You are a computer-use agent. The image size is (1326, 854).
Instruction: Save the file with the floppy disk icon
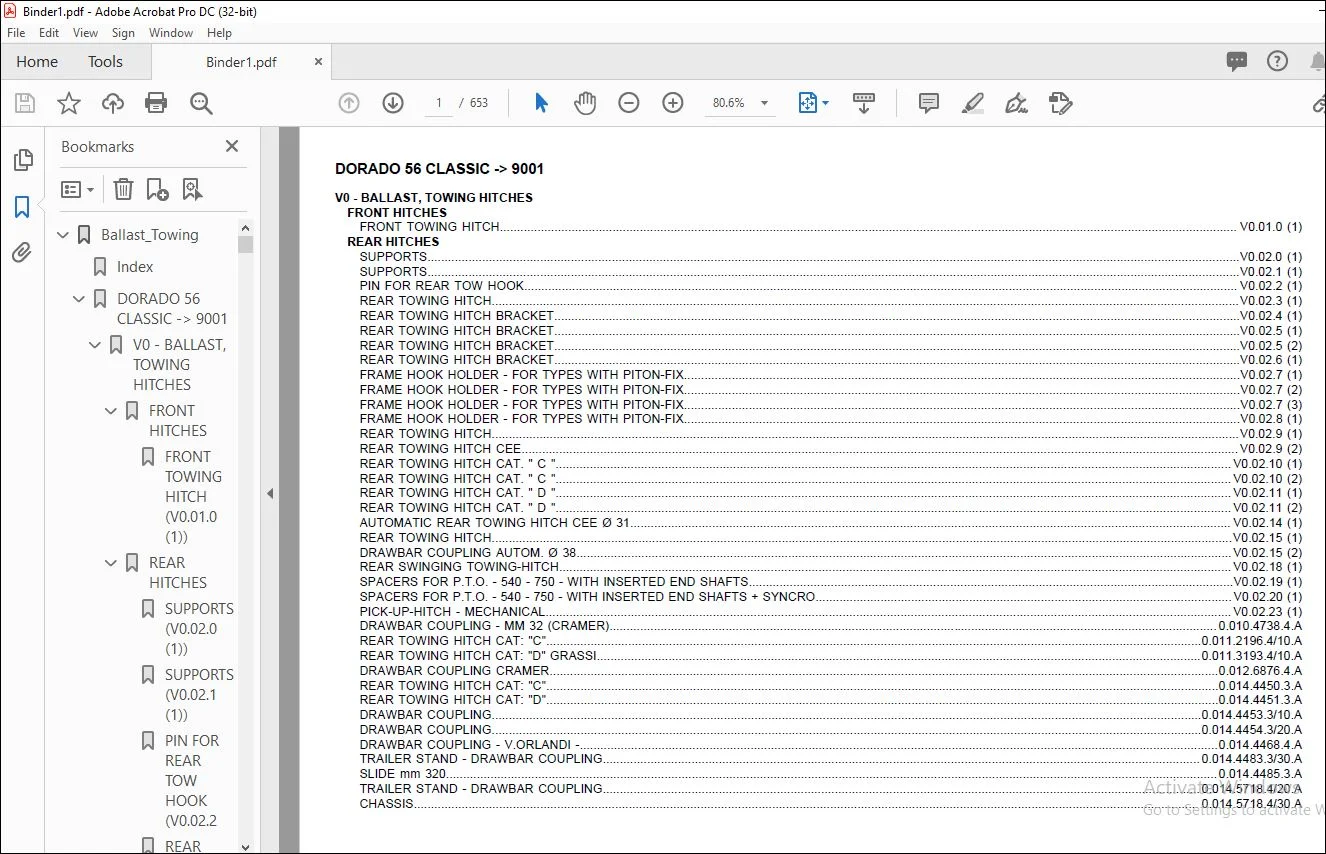pos(25,103)
